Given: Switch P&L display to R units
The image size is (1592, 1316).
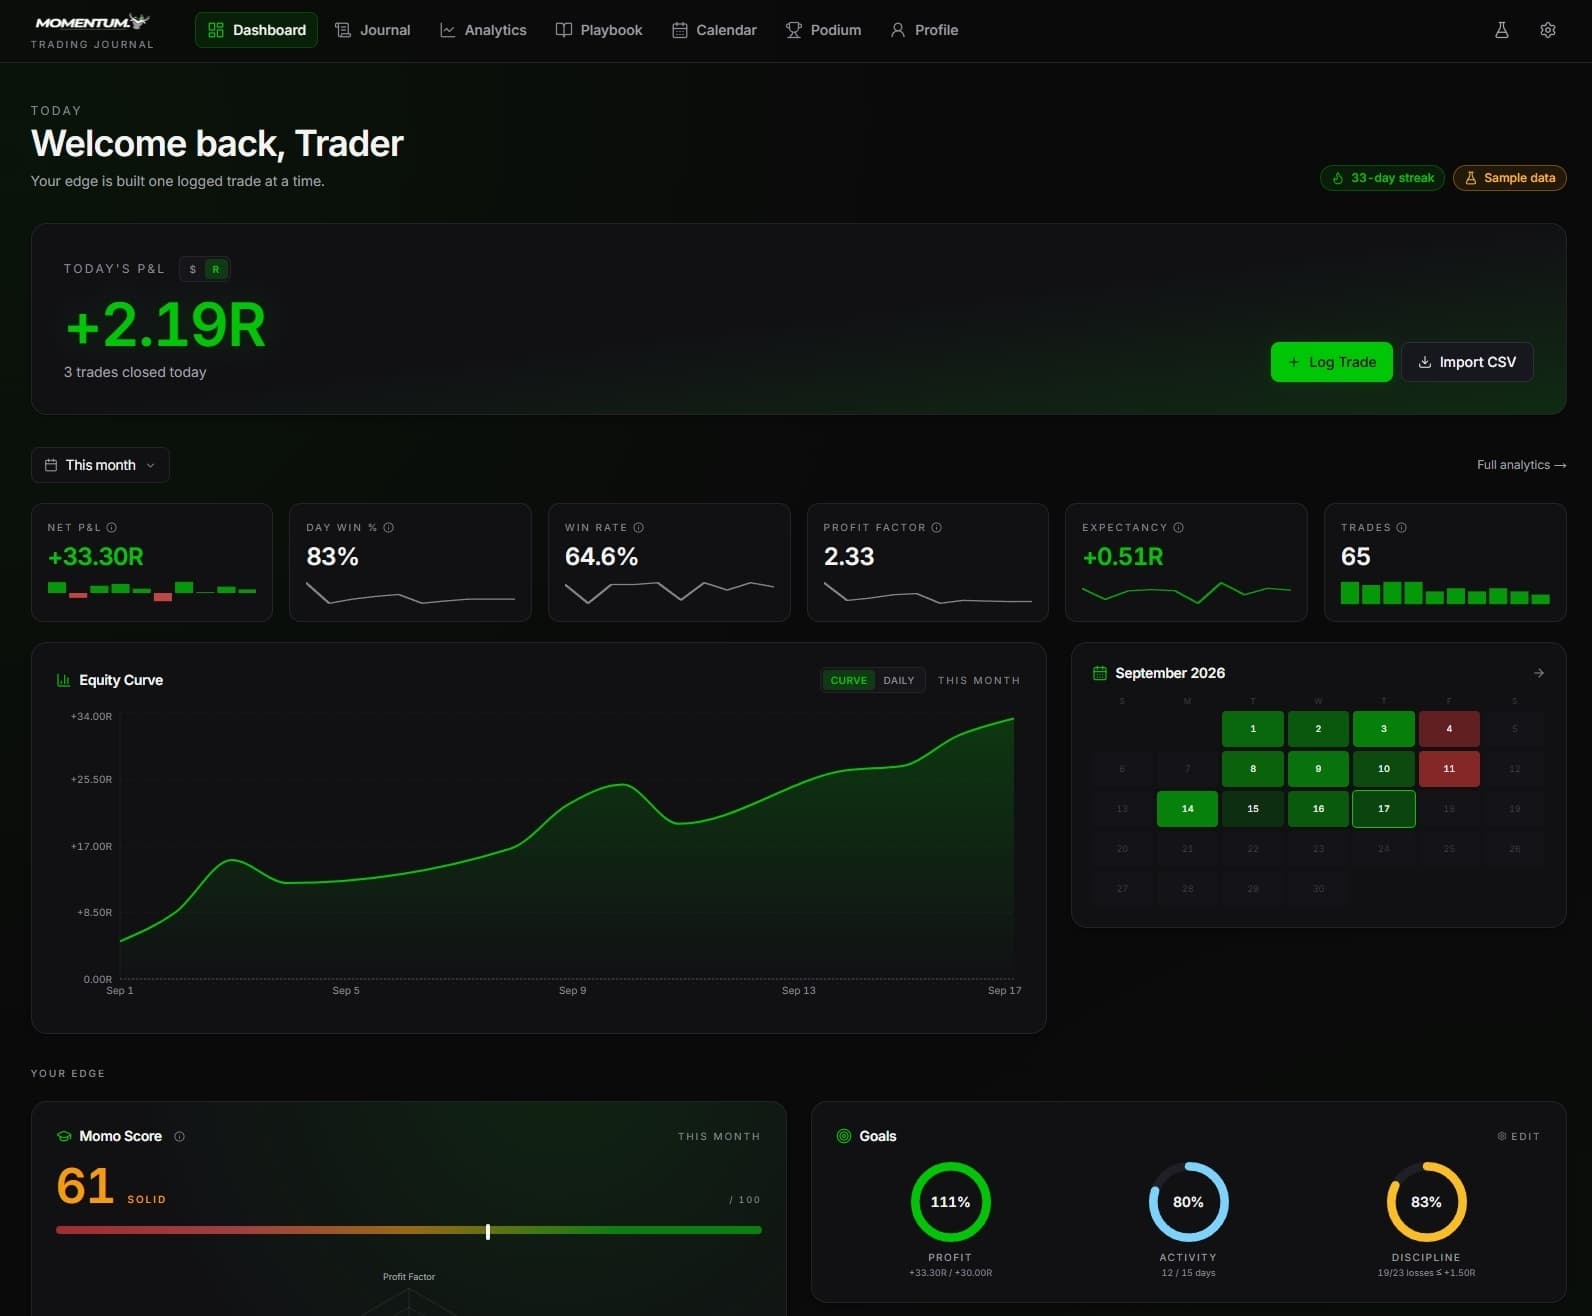Looking at the screenshot, I should click(216, 269).
